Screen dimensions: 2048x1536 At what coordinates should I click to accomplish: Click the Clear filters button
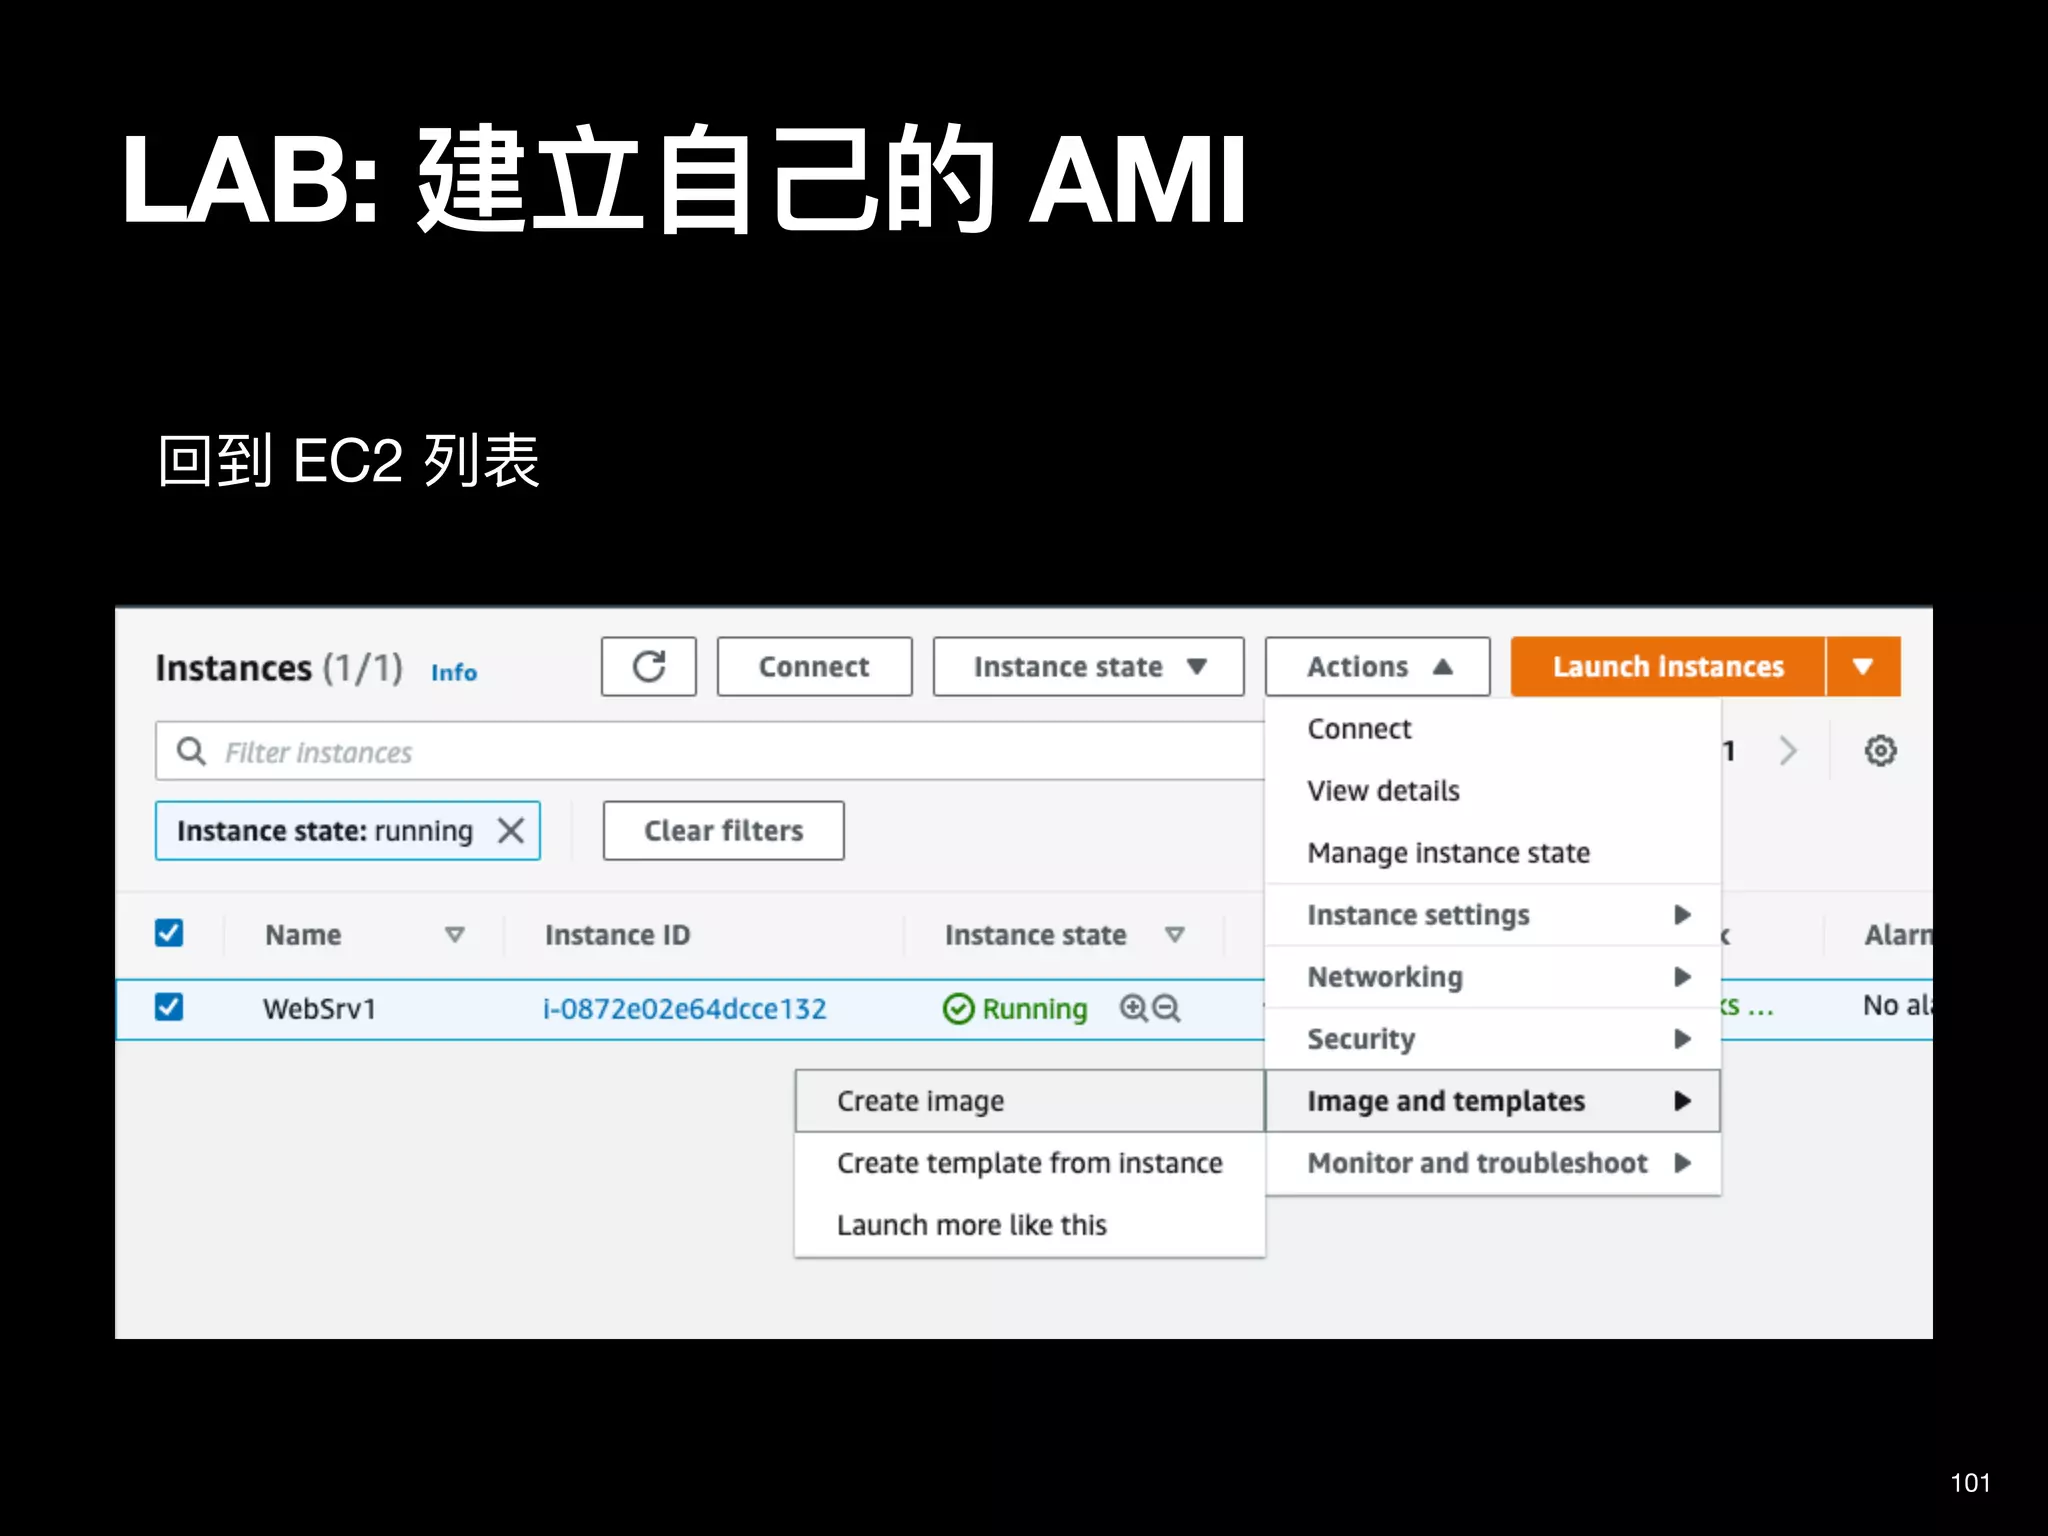point(723,830)
